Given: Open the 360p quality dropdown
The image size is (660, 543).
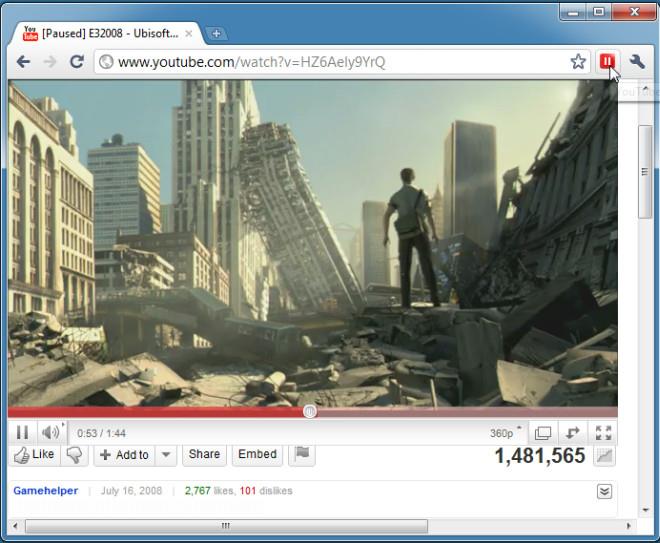Looking at the screenshot, I should (506, 433).
